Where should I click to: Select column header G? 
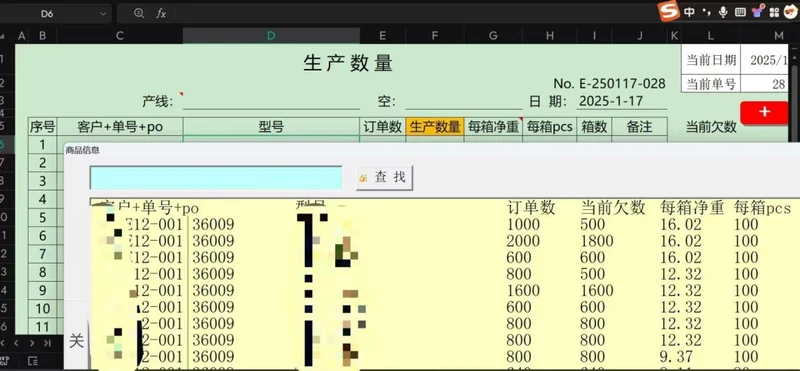[x=493, y=35]
